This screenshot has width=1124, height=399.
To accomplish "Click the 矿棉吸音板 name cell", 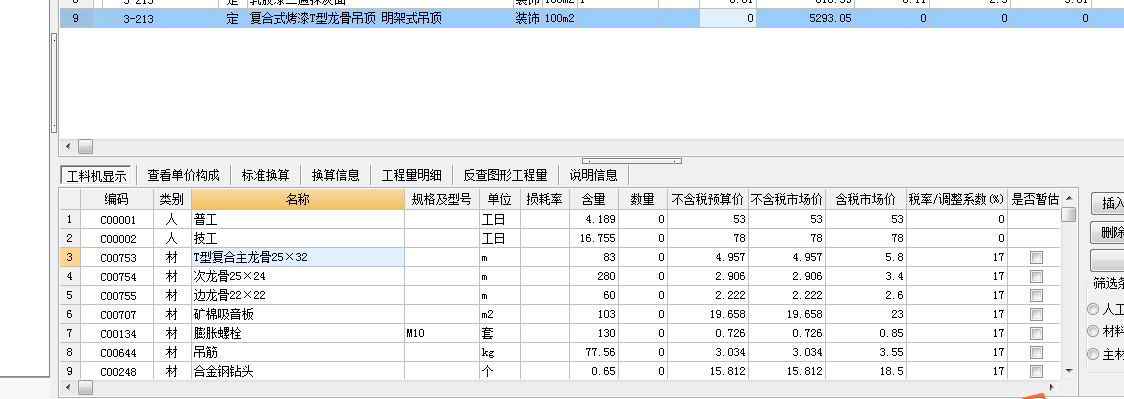I will point(297,314).
